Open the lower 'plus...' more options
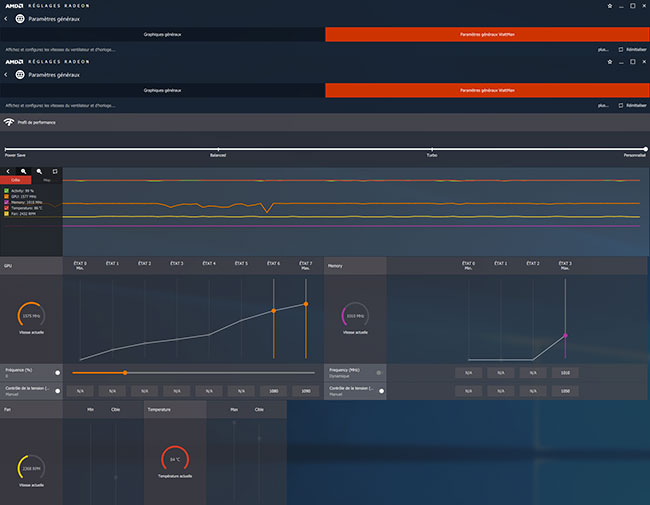 pos(602,104)
